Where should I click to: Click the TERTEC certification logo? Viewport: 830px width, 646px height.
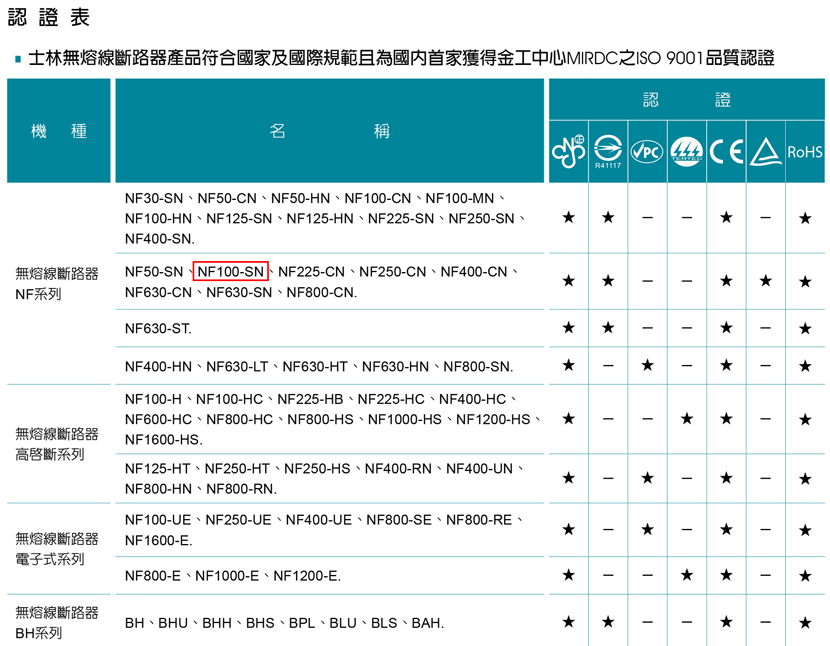click(x=687, y=151)
